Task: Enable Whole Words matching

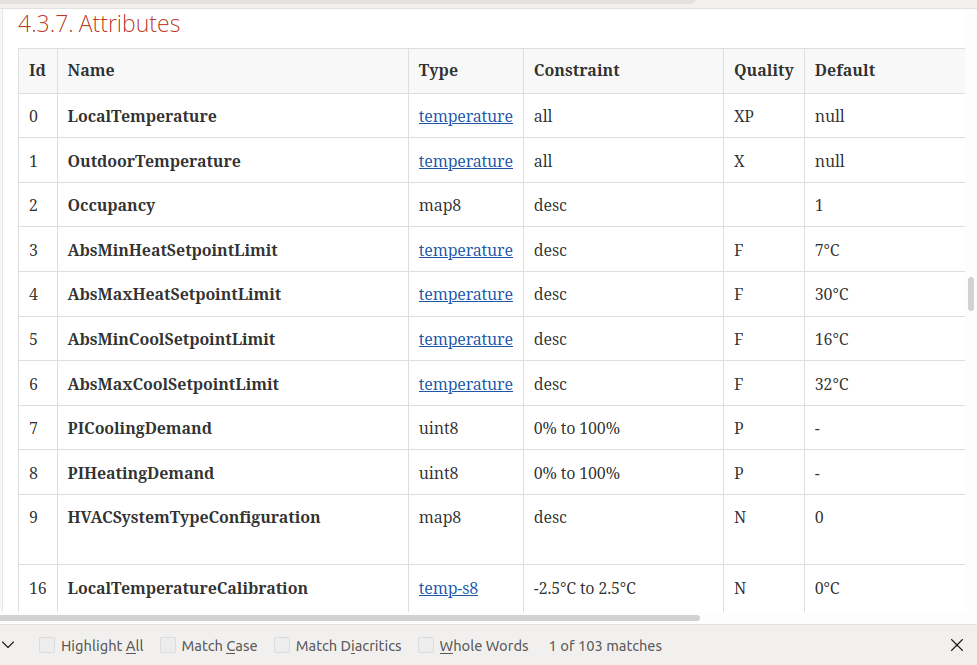Action: tap(424, 645)
